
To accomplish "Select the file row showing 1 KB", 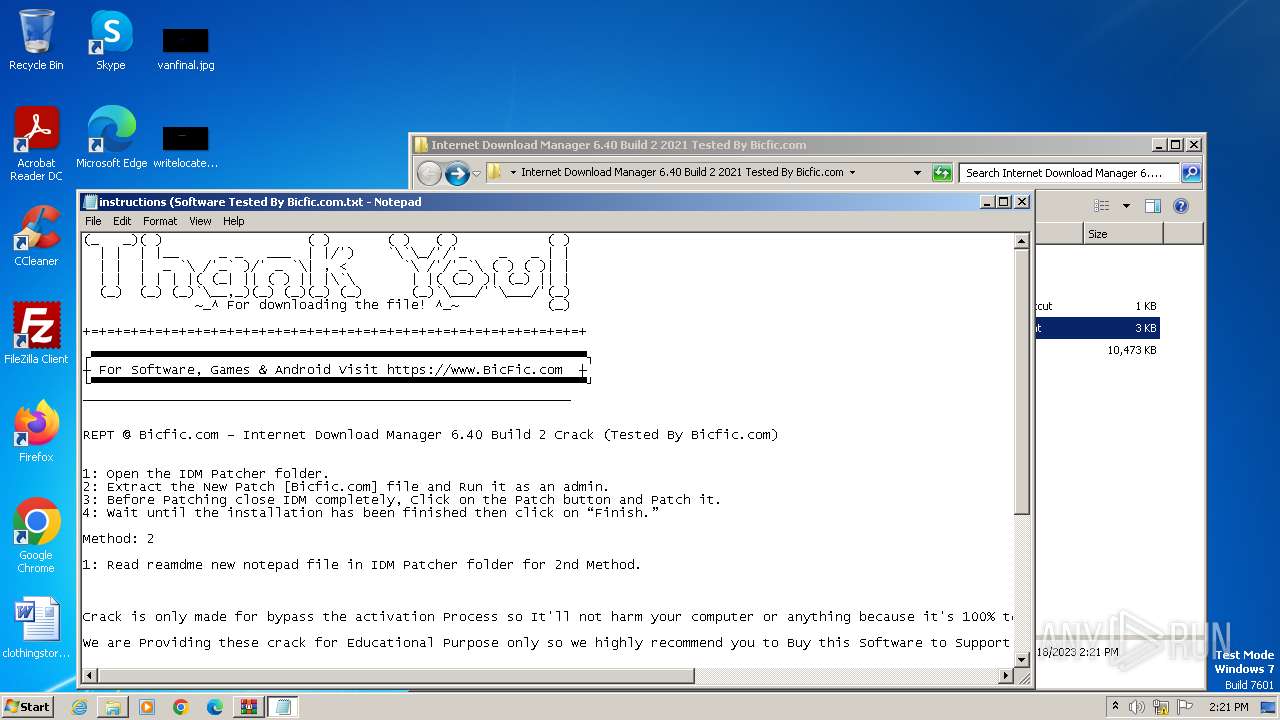I will 1097,306.
